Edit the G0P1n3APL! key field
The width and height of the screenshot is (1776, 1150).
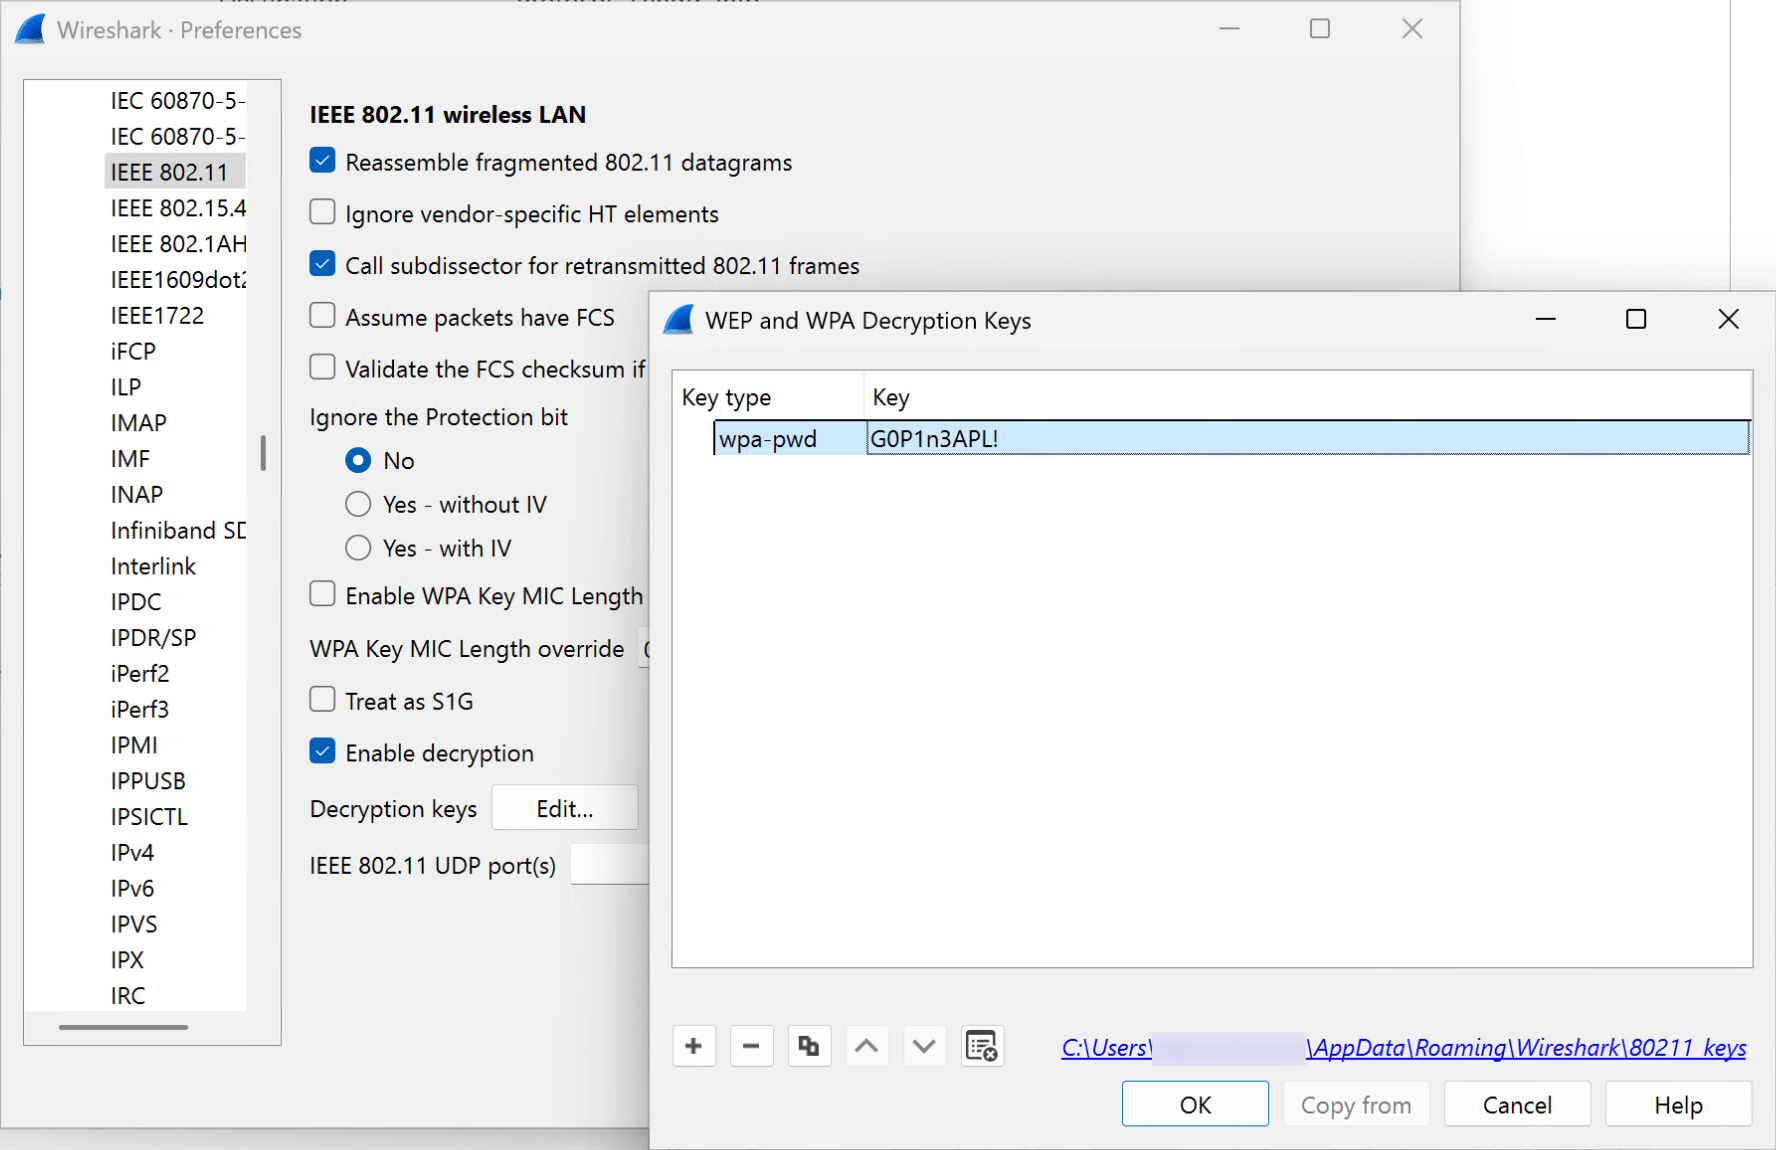[x=1308, y=439]
